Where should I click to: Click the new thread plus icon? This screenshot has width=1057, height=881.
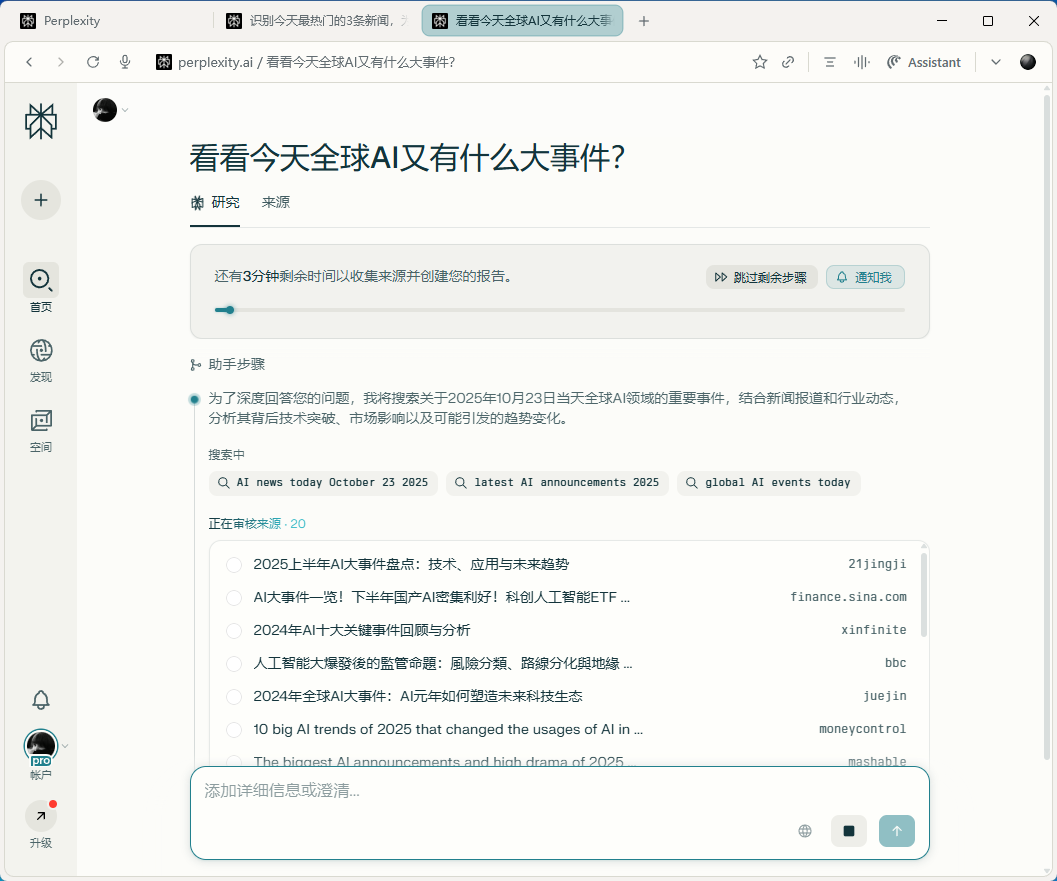41,200
